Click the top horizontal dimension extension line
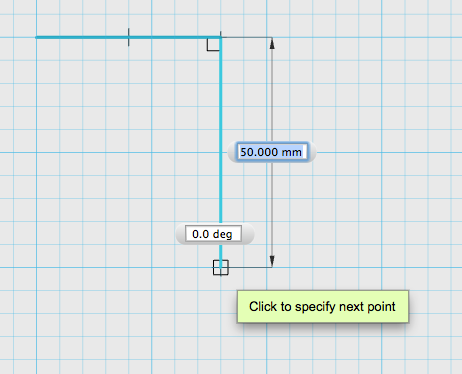462x374 pixels. [247, 37]
